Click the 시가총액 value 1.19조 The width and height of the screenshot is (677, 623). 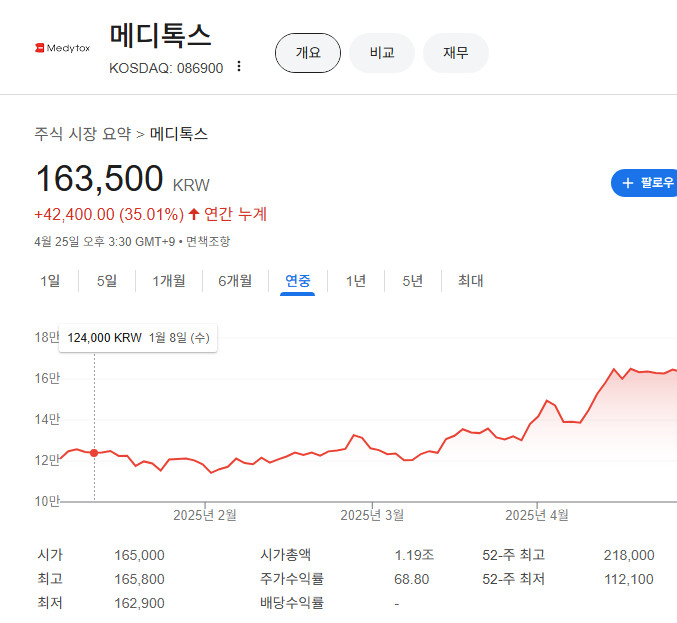click(414, 555)
